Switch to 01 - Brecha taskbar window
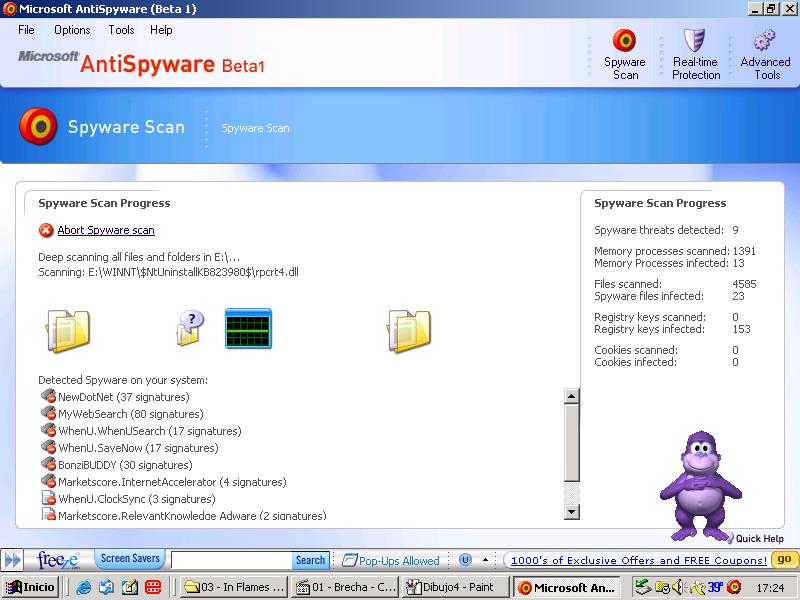This screenshot has width=800, height=600. click(345, 587)
